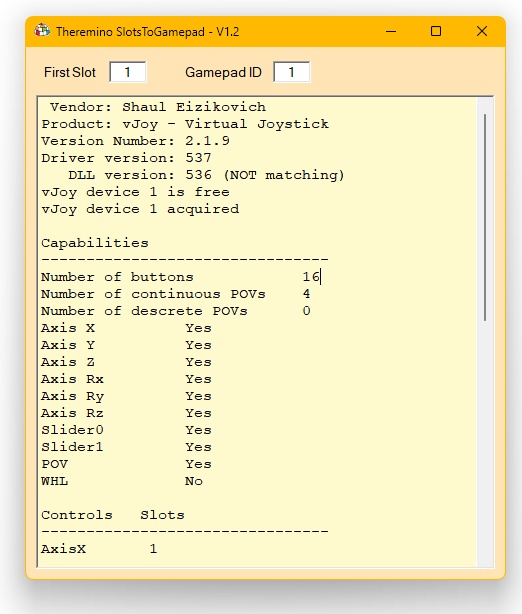Click the 'First Slot' label
This screenshot has height=614, width=522.
[x=70, y=72]
